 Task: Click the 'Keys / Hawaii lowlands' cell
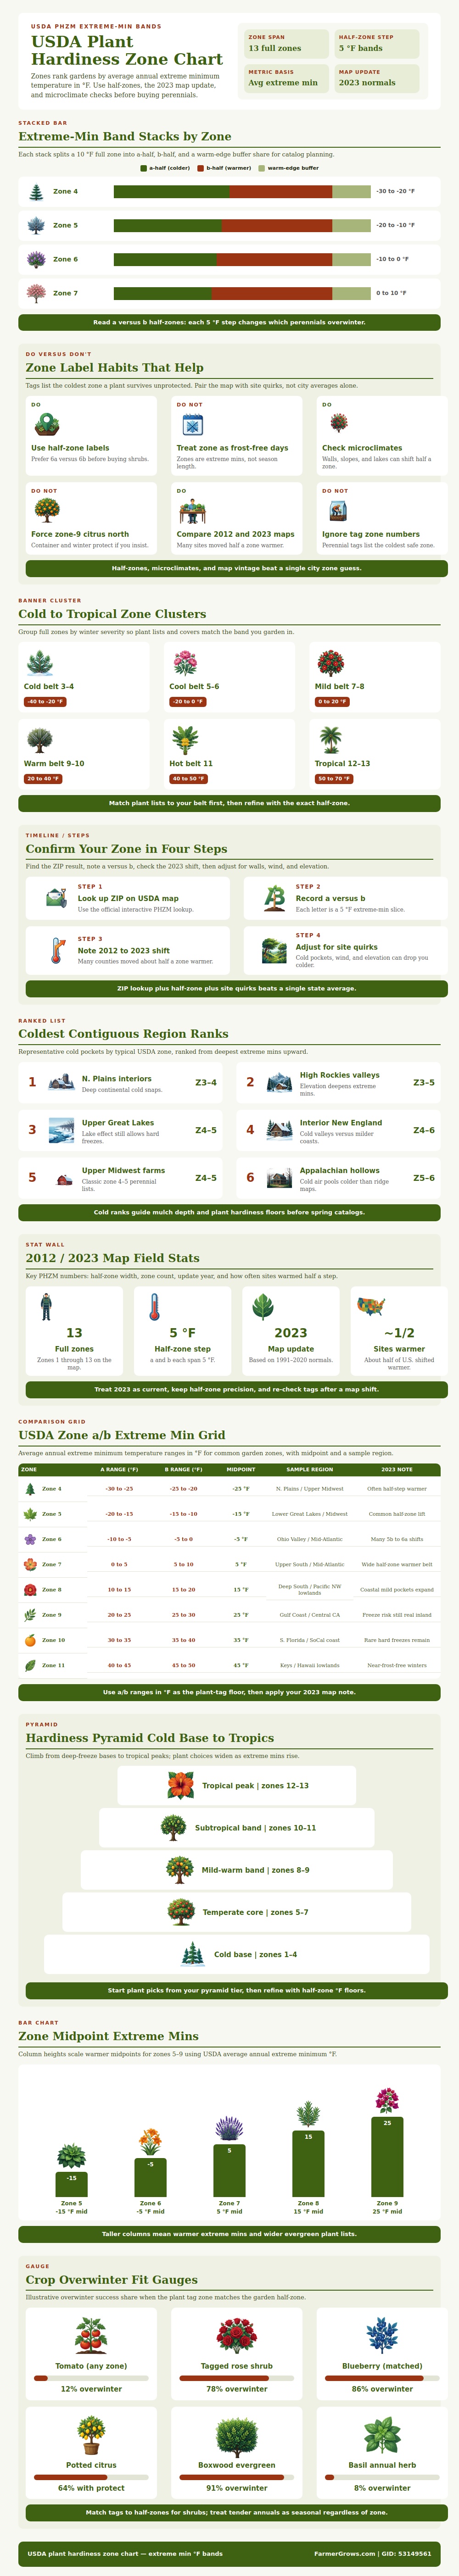pyautogui.click(x=310, y=1665)
